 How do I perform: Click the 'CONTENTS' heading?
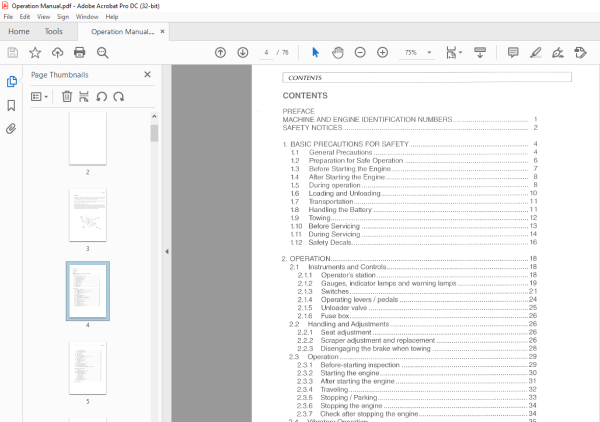(305, 96)
